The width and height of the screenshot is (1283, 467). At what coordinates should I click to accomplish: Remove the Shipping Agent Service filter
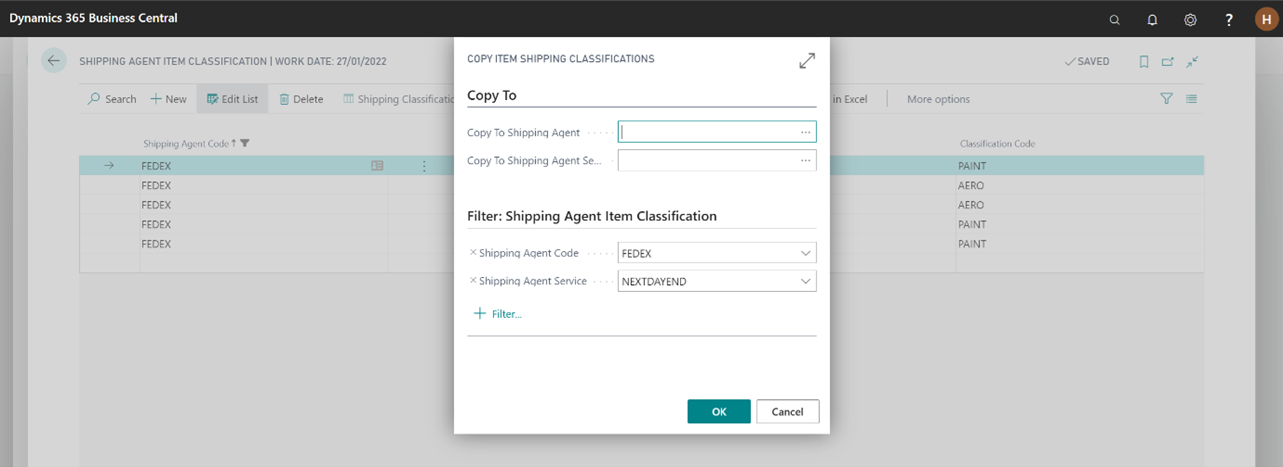pos(473,281)
